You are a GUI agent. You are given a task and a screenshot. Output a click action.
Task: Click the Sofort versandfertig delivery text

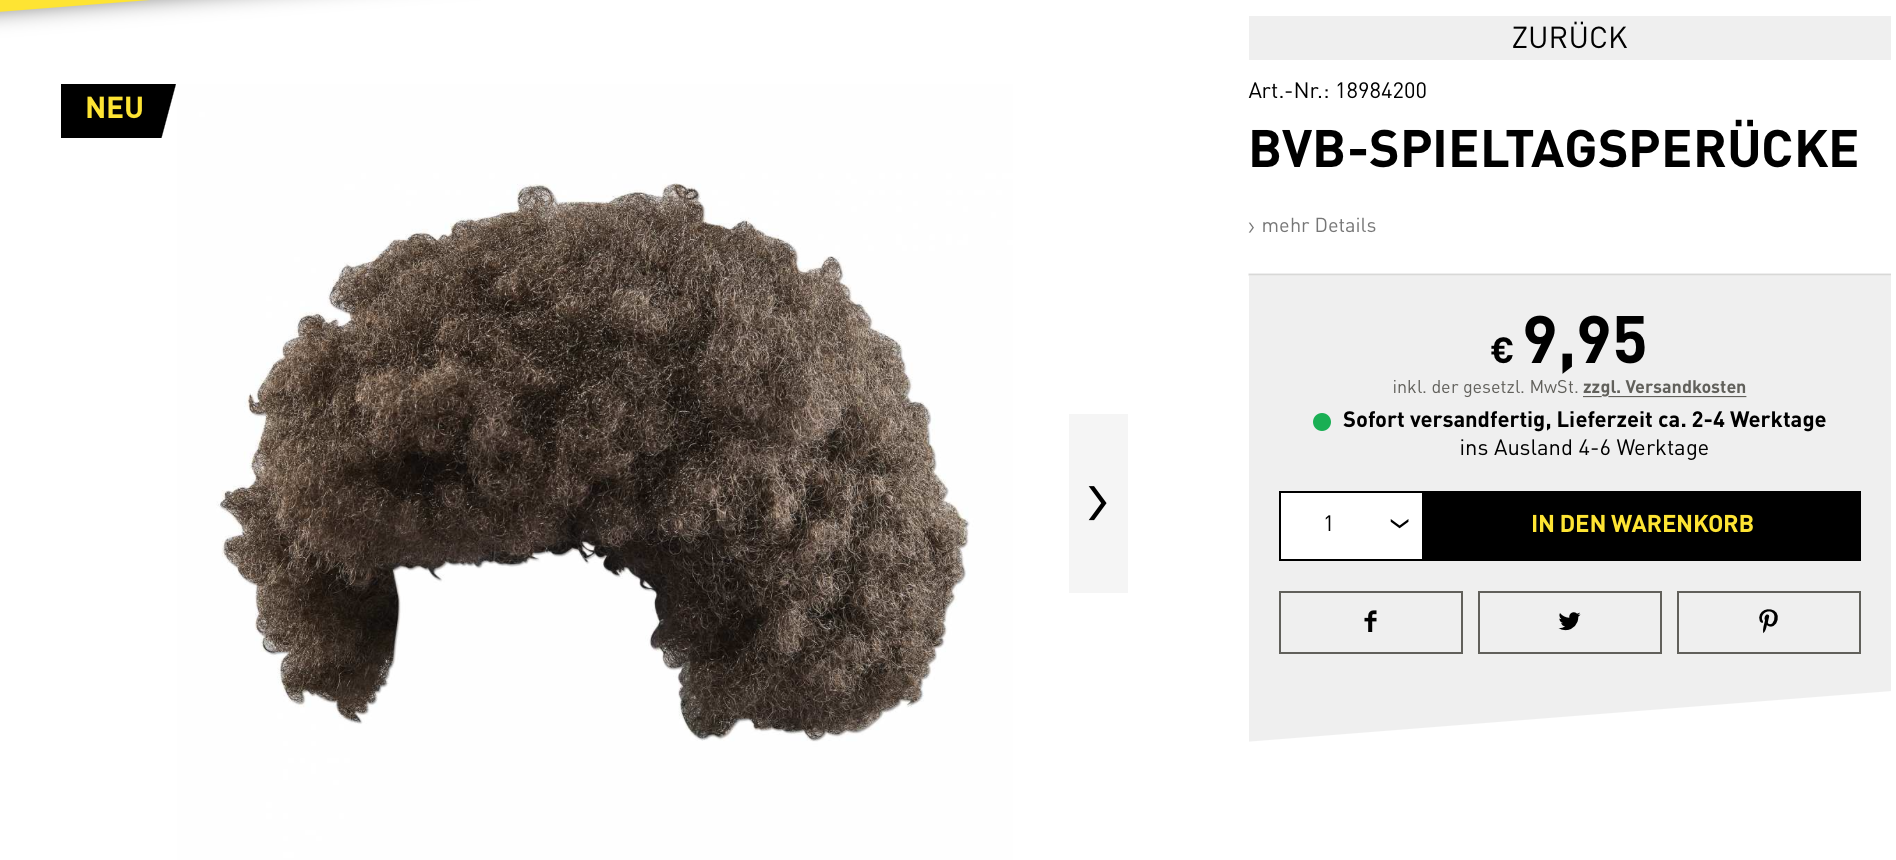tap(1584, 420)
